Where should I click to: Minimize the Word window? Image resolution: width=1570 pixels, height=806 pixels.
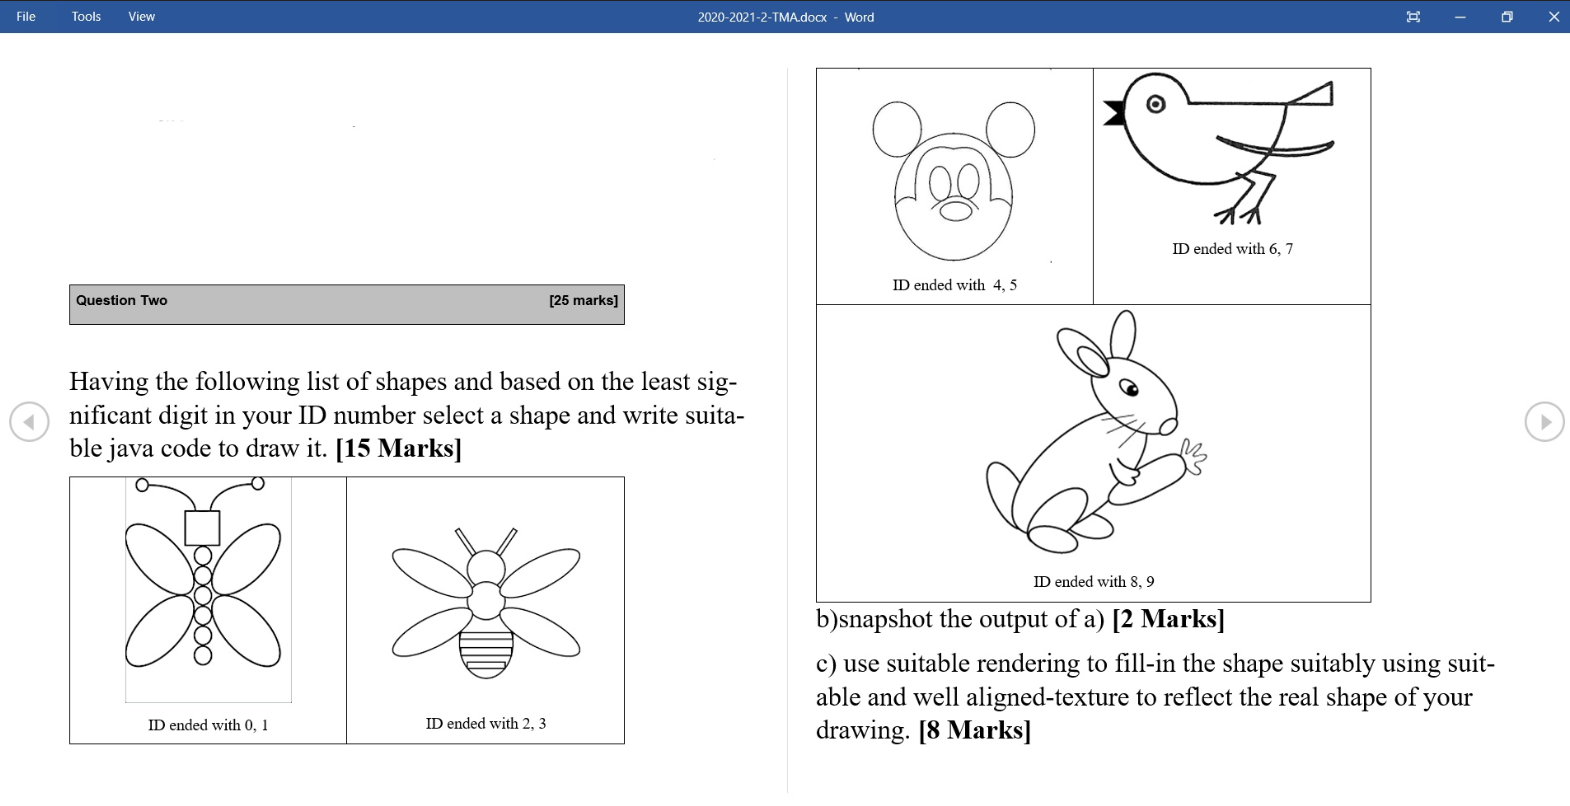1460,17
